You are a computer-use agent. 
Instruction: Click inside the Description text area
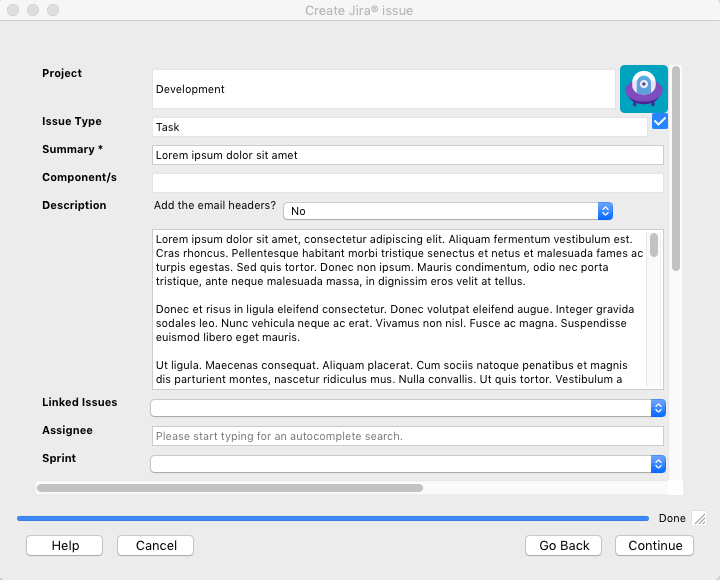(400, 308)
